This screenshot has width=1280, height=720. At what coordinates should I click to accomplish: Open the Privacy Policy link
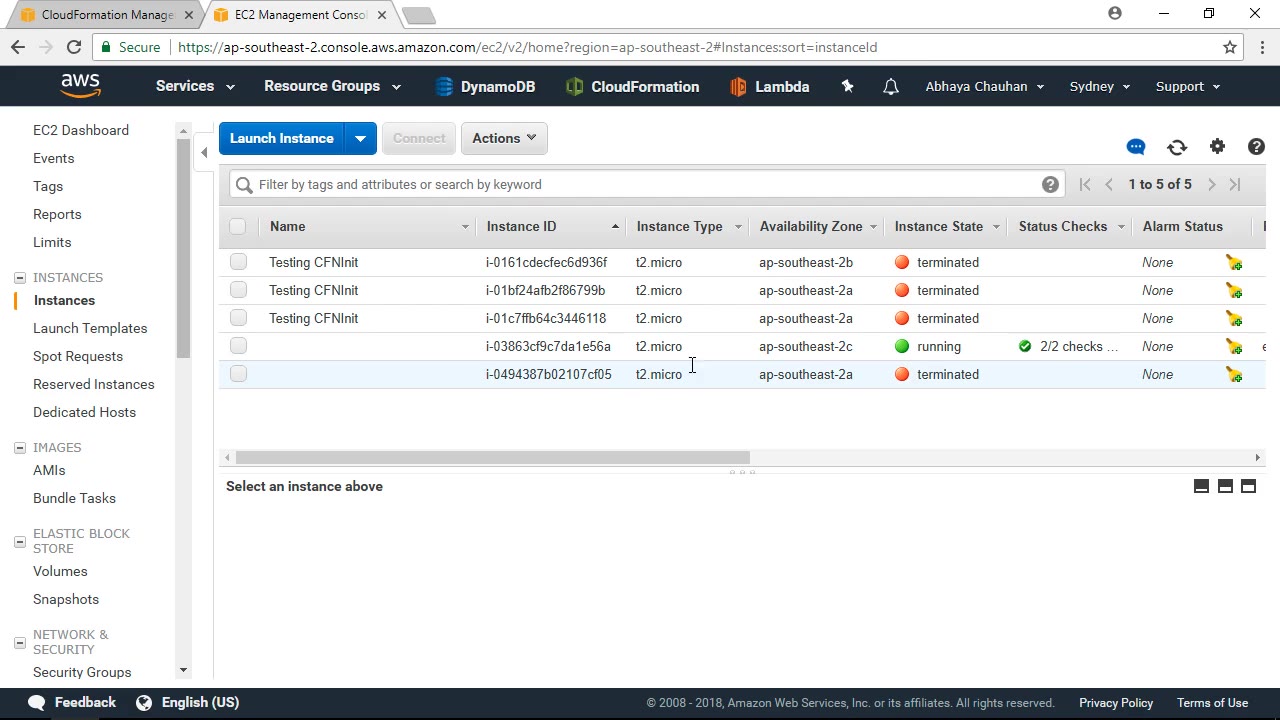pyautogui.click(x=1116, y=703)
